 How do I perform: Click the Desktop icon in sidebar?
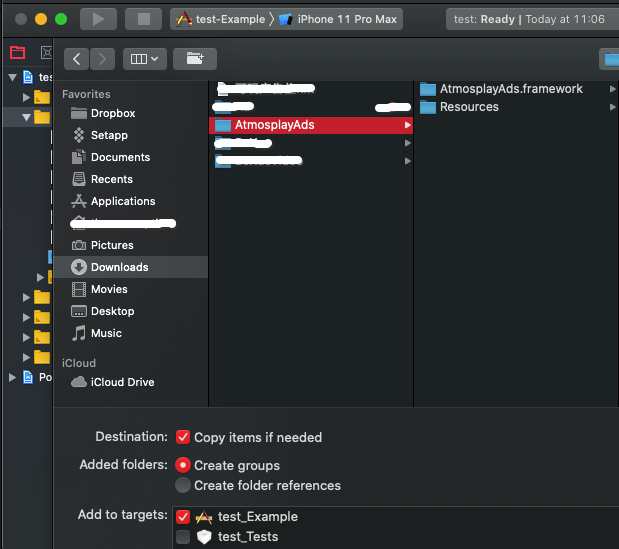pyautogui.click(x=79, y=311)
